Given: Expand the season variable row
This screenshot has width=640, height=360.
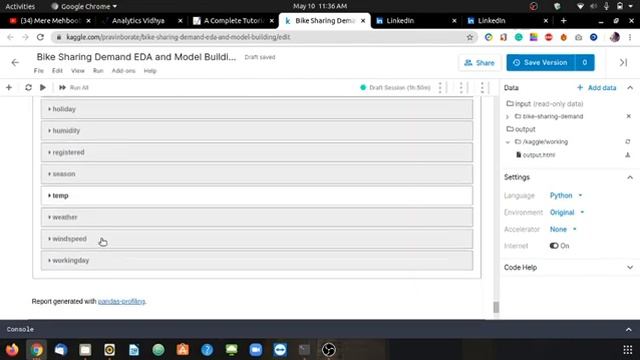Looking at the screenshot, I should click(257, 174).
